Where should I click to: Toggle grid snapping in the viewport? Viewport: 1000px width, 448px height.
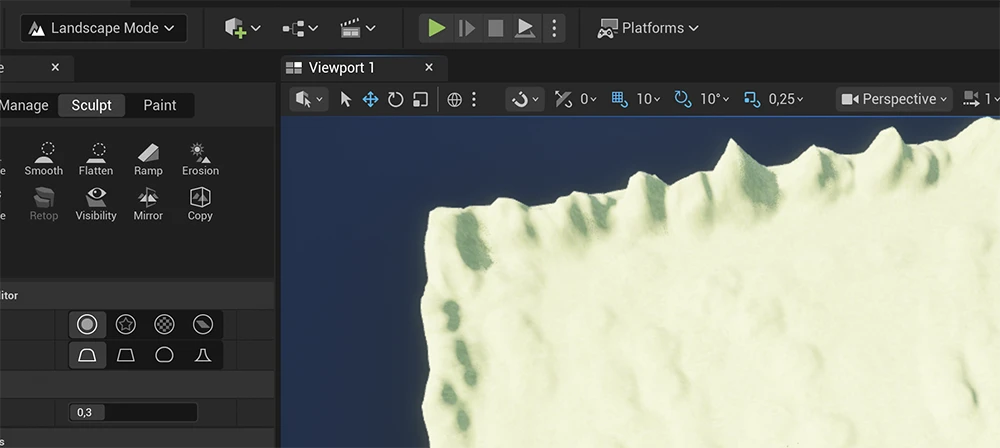point(619,99)
